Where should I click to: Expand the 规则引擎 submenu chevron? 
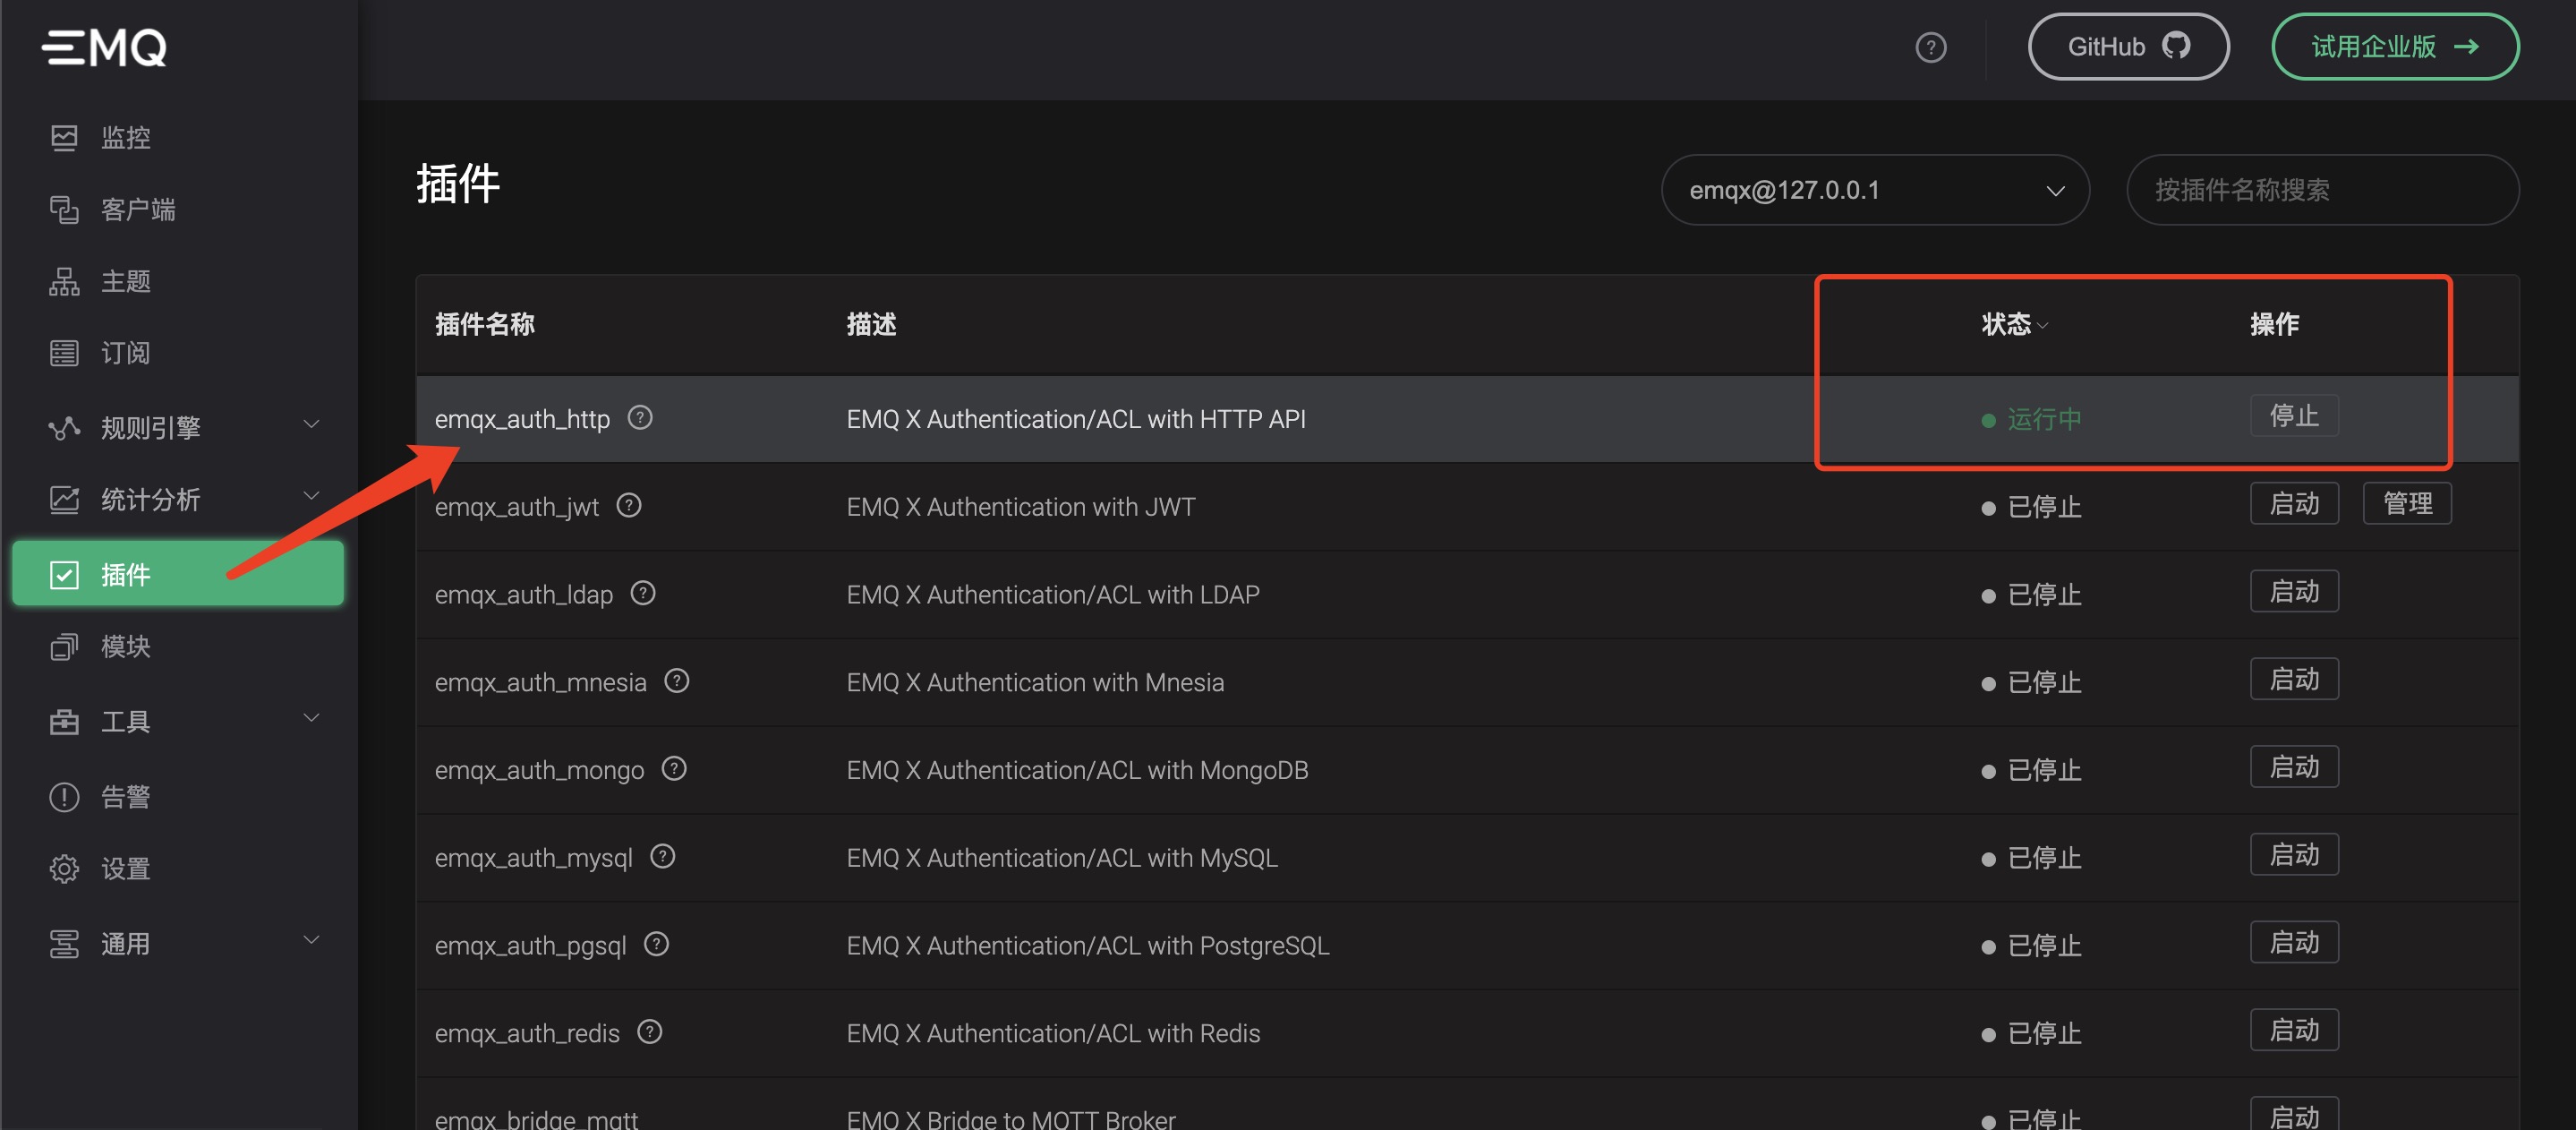tap(311, 425)
